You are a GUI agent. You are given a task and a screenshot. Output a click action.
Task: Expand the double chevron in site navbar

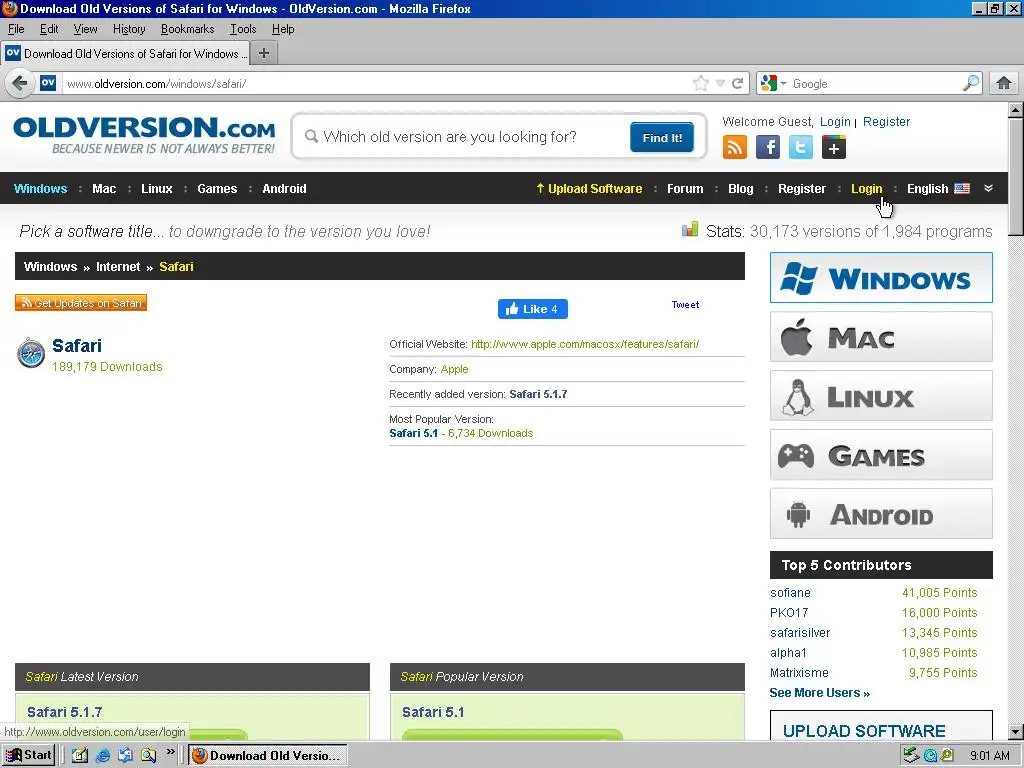pyautogui.click(x=988, y=188)
